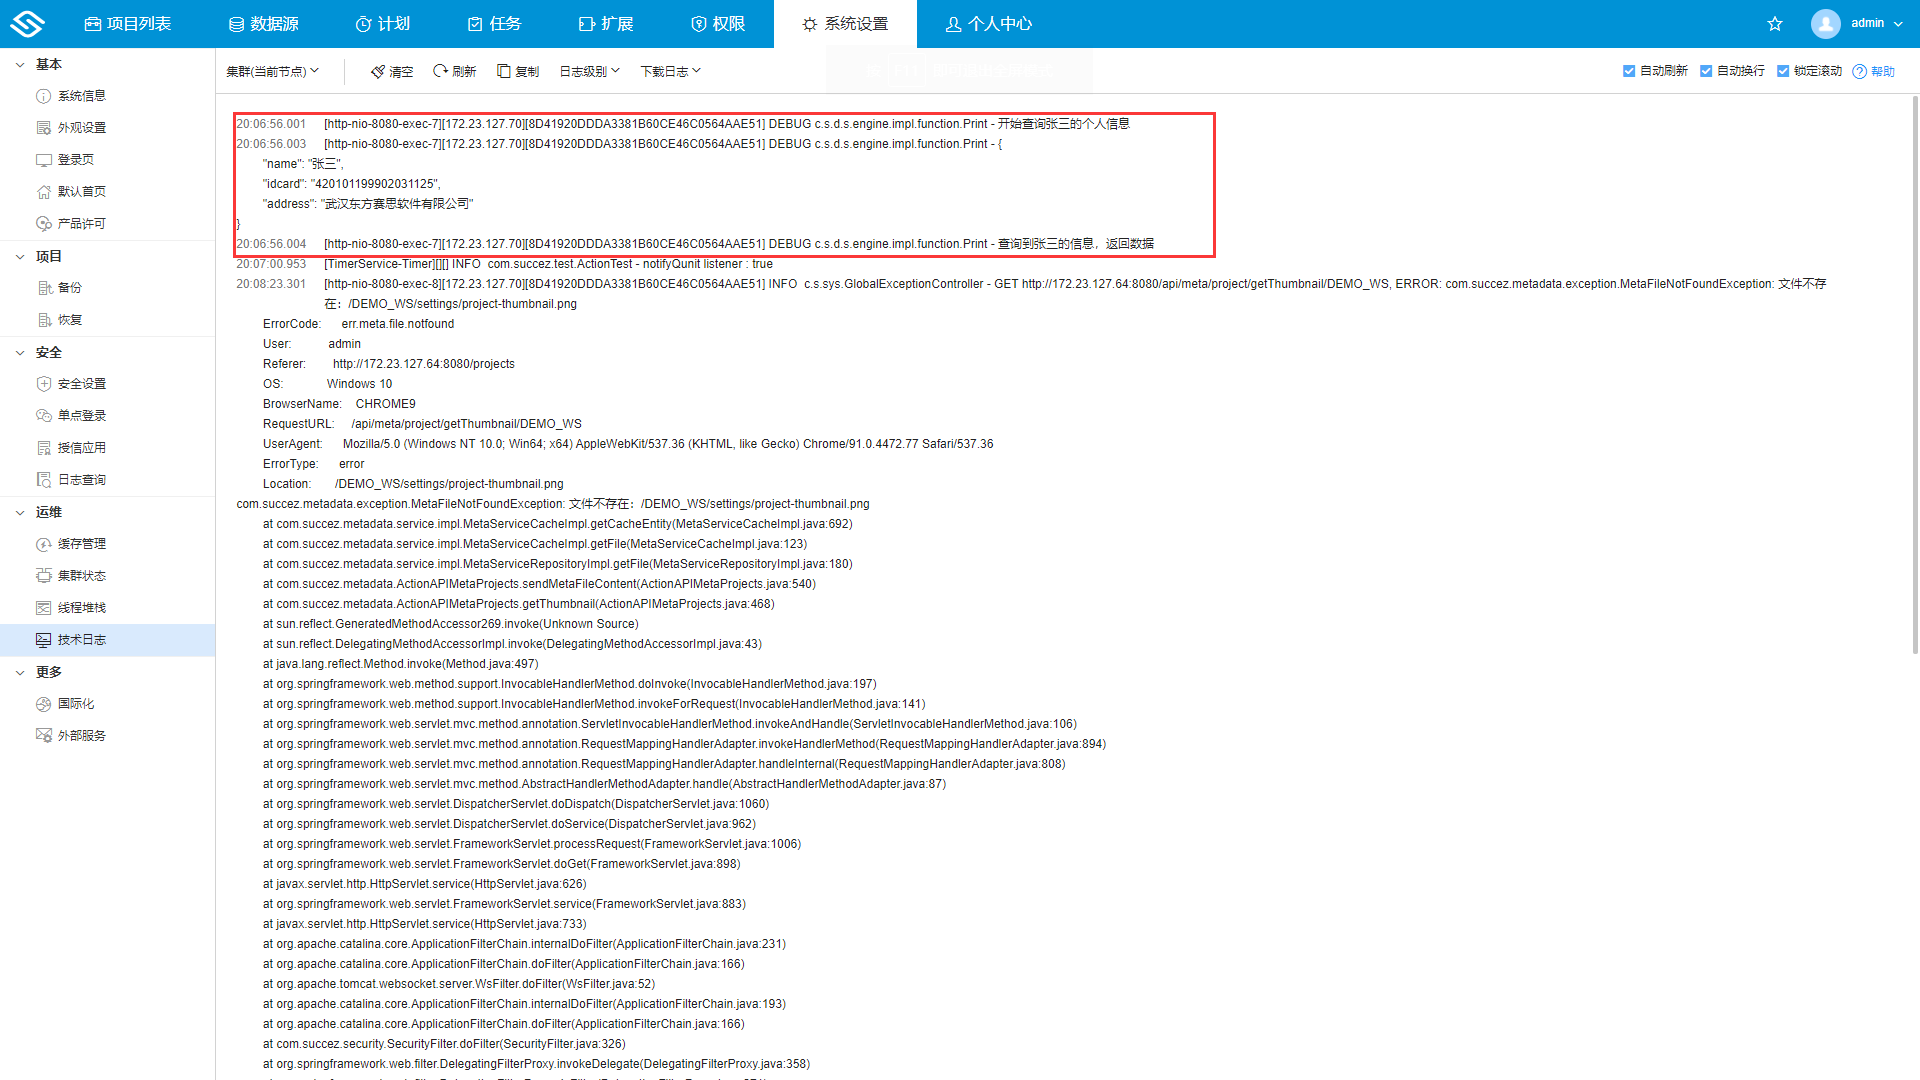Open 系统信息 from the sidebar
1920x1080 pixels.
click(81, 96)
